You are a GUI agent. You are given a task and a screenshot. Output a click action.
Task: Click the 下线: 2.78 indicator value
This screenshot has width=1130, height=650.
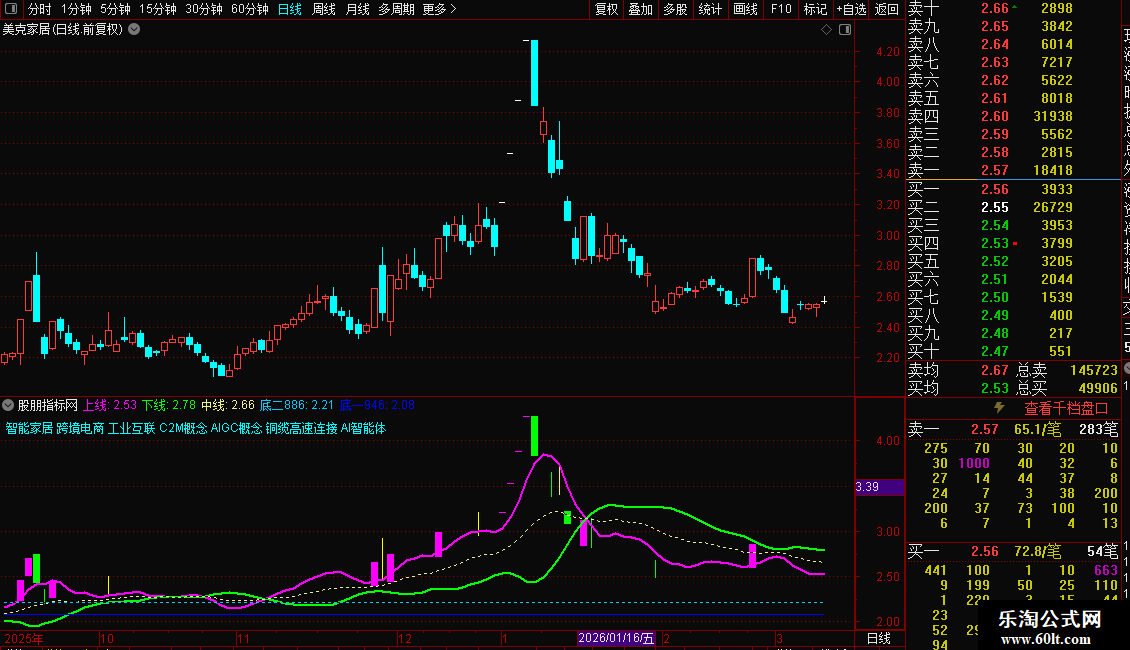169,405
